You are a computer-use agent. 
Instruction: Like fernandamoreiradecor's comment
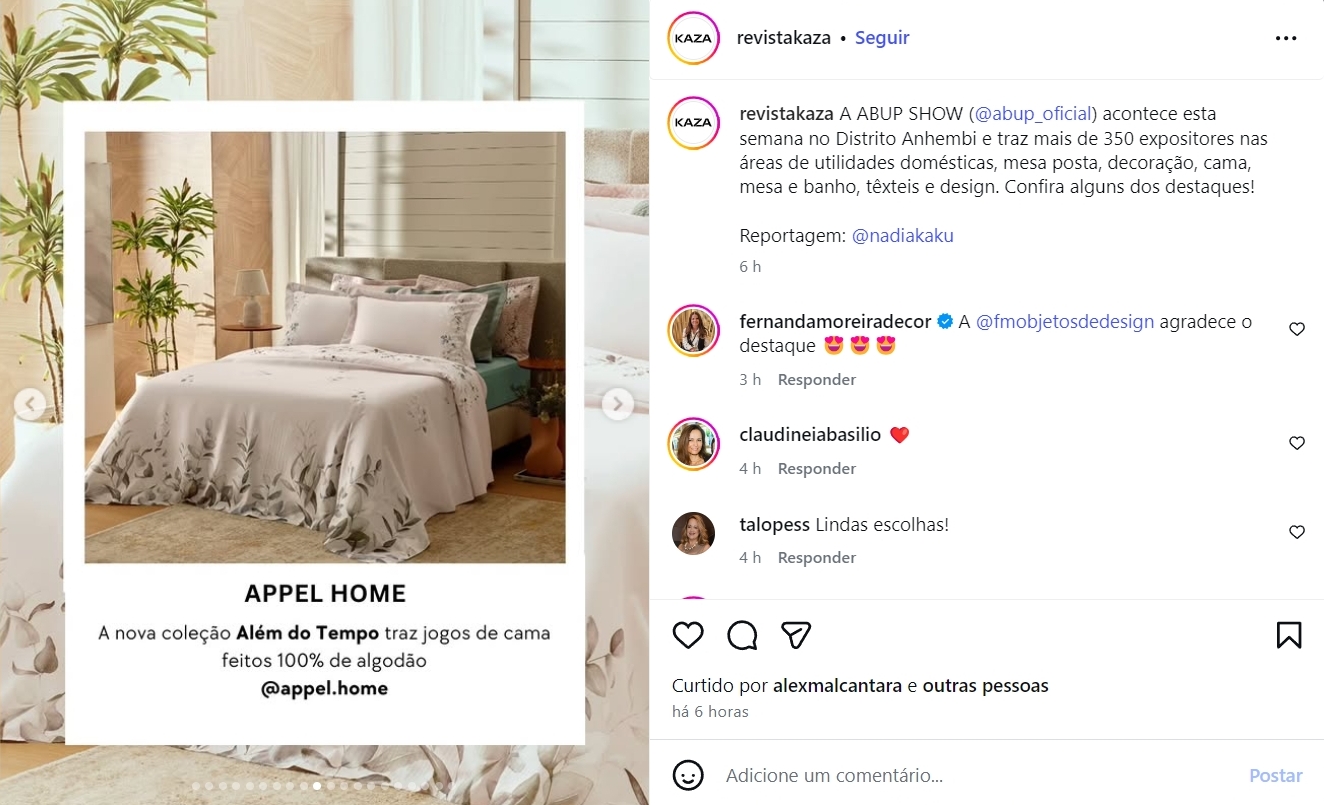point(1297,329)
